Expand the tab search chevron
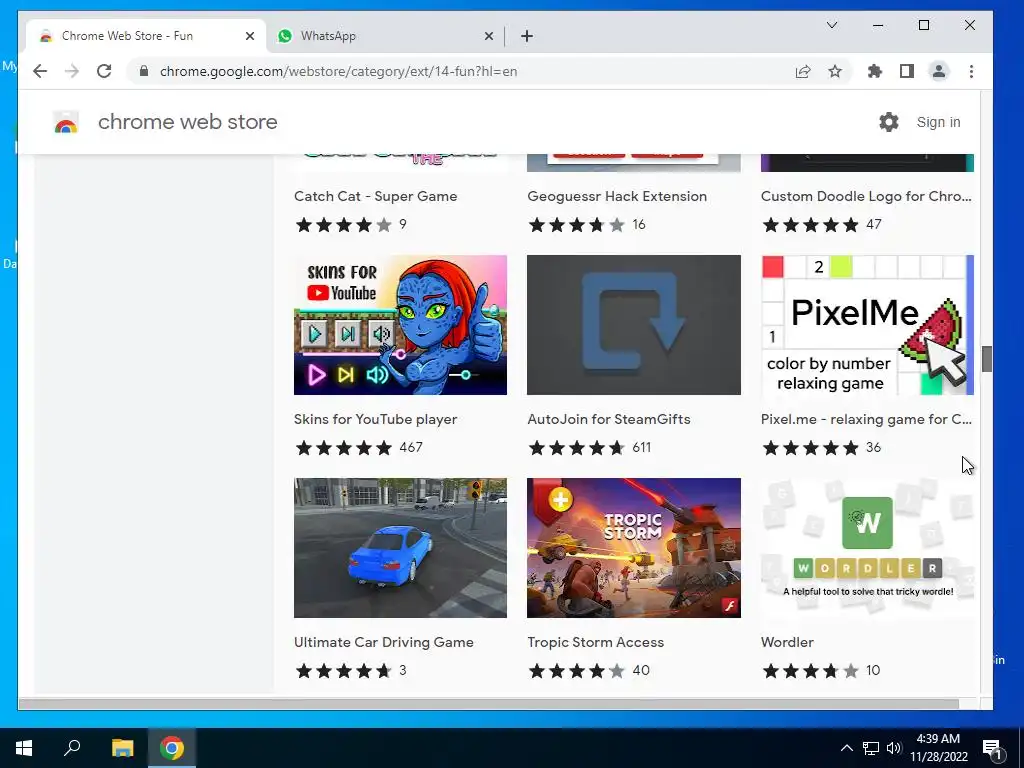 pyautogui.click(x=831, y=25)
